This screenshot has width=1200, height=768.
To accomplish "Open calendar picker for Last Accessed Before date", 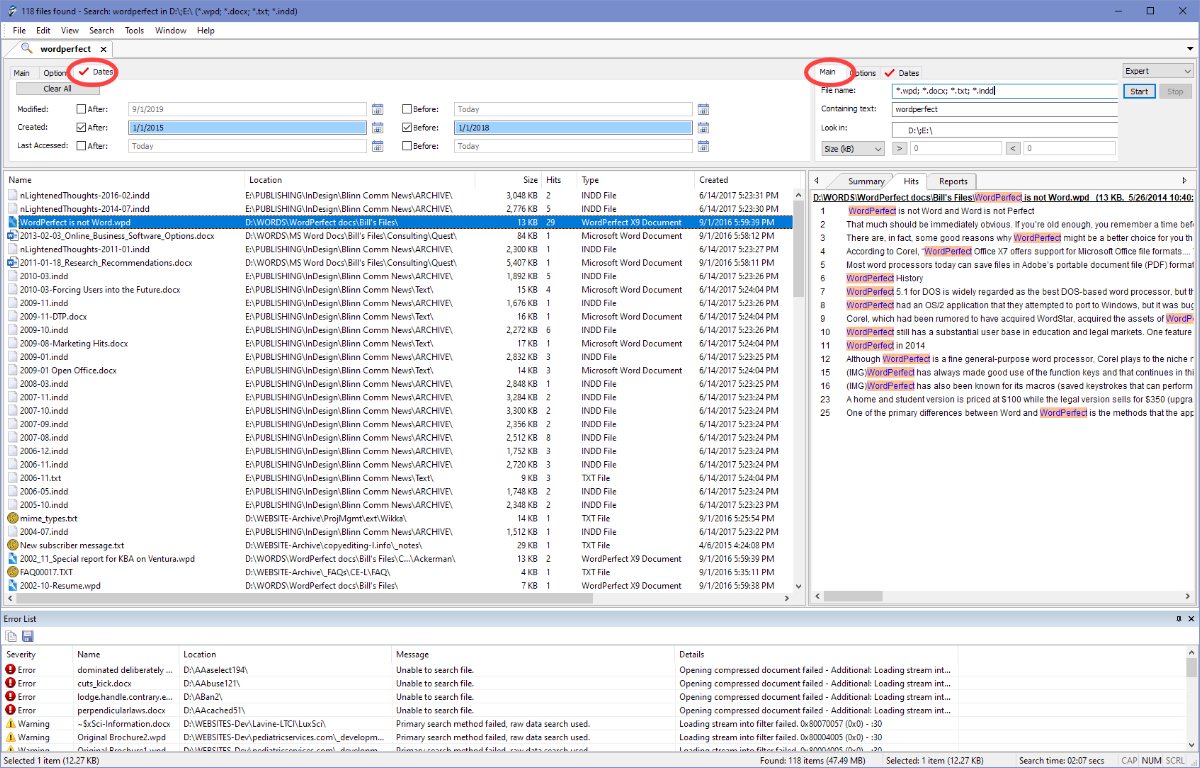I will [x=702, y=146].
